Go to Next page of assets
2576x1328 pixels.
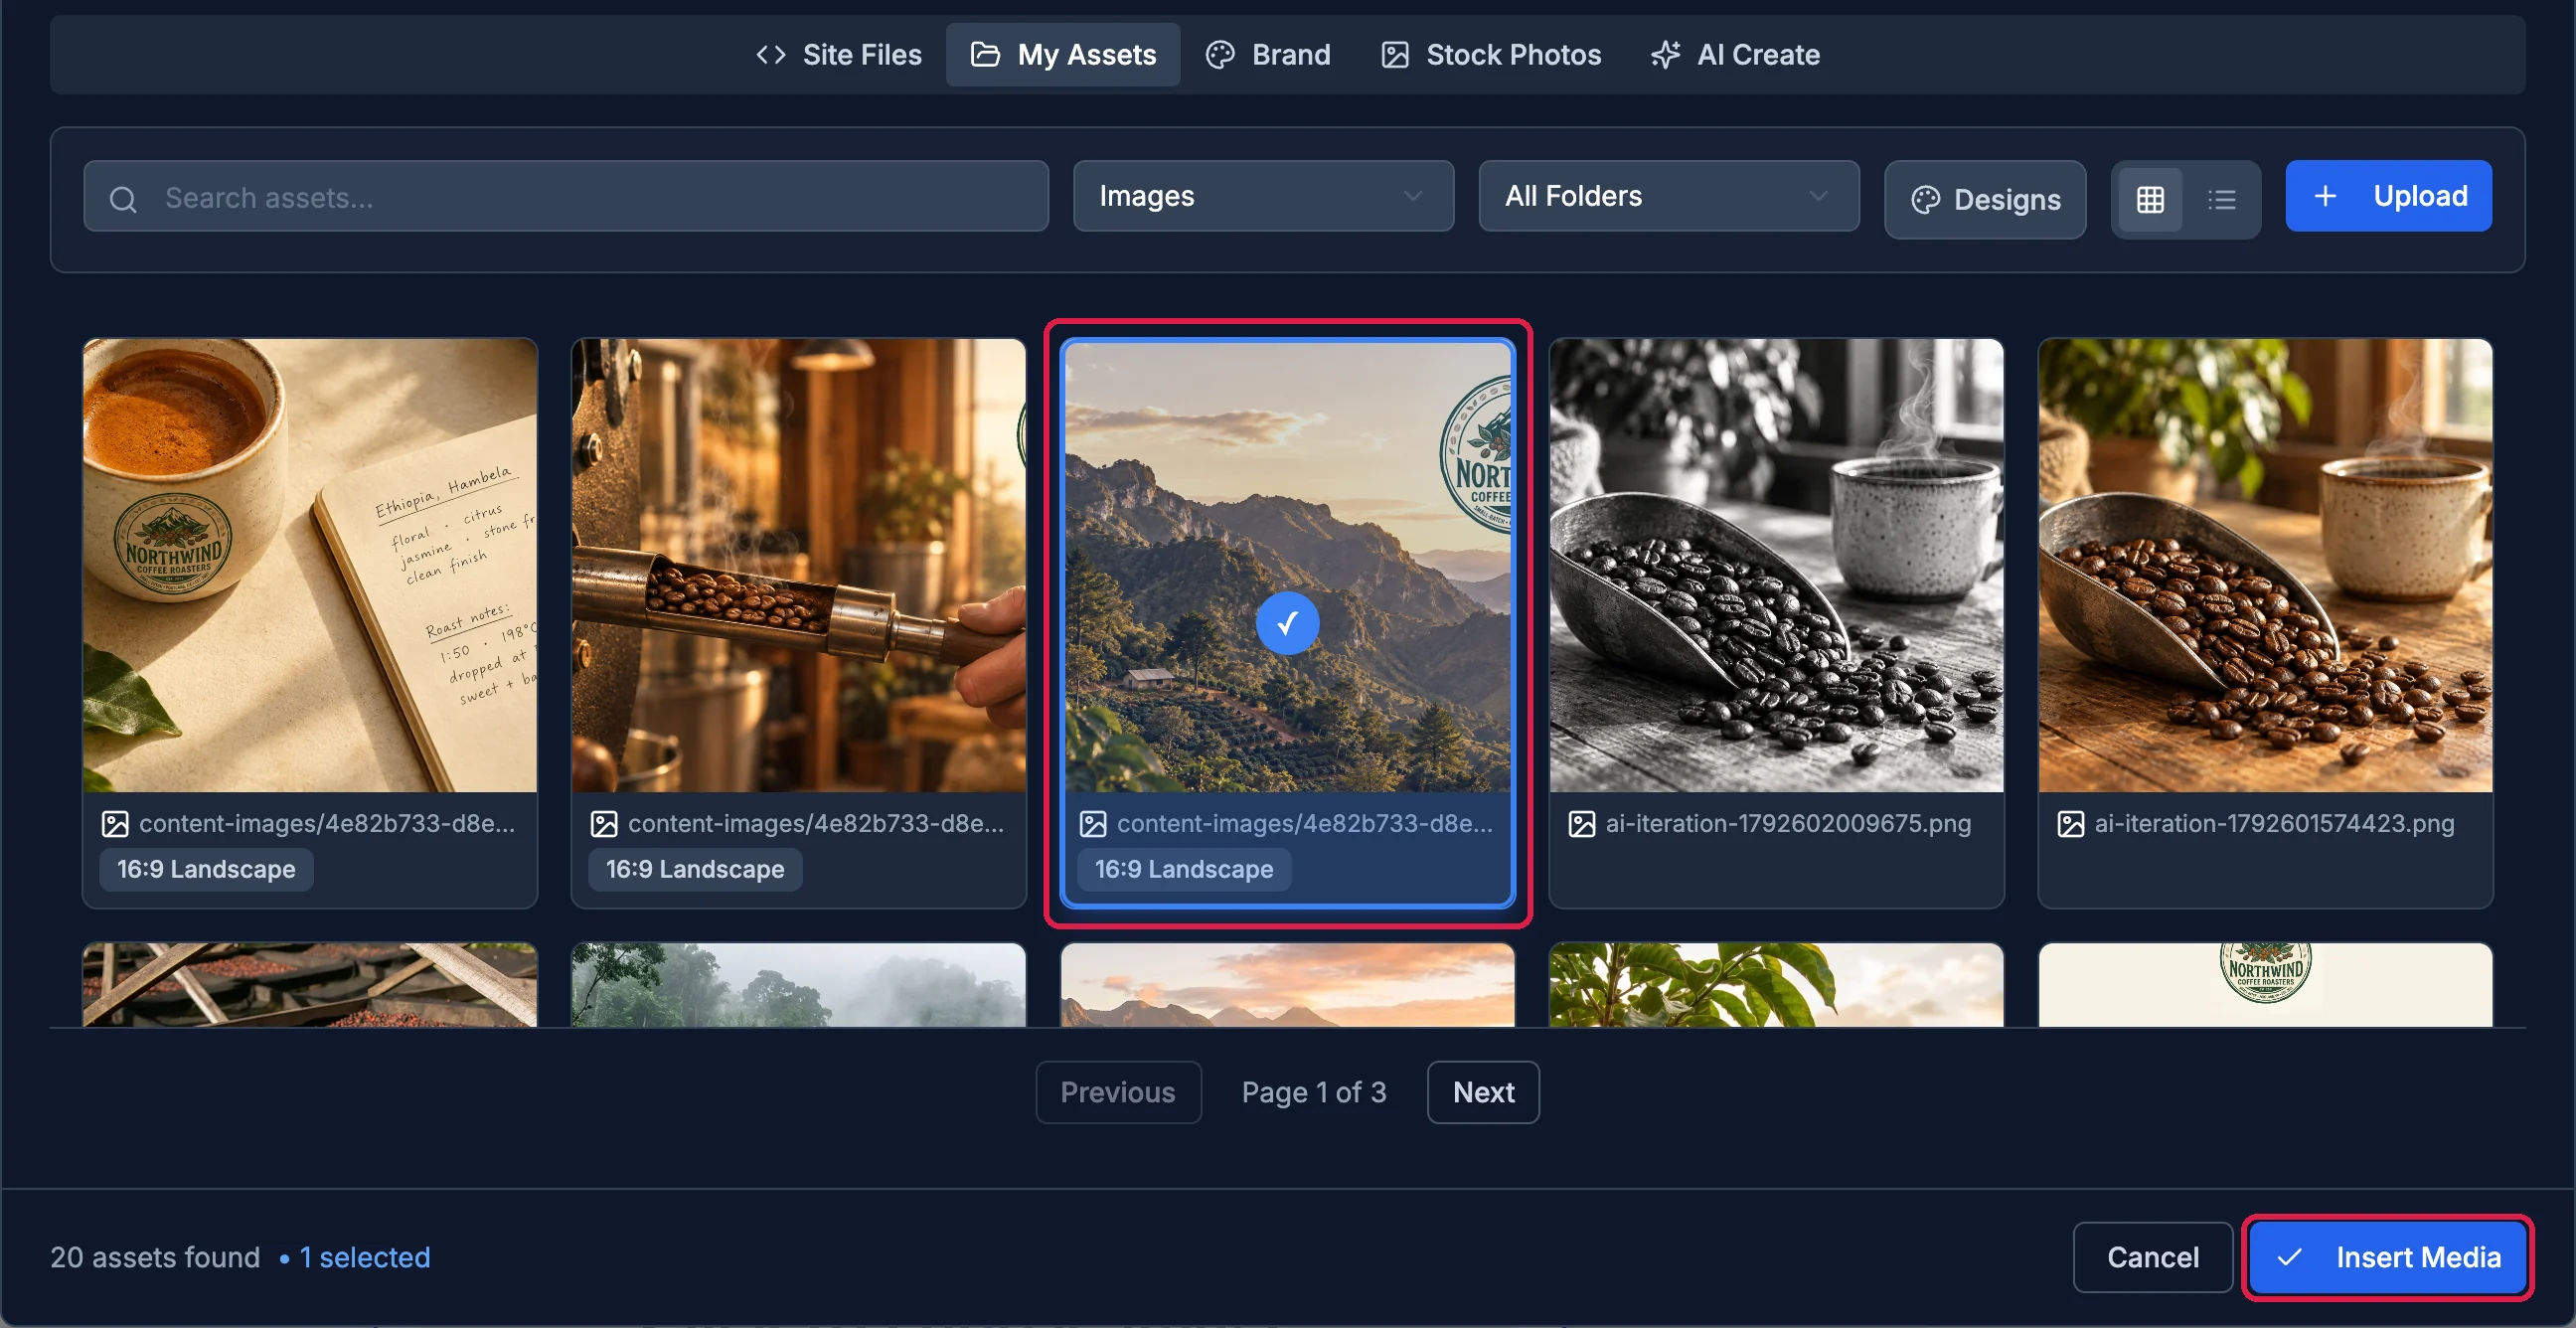click(x=1483, y=1092)
